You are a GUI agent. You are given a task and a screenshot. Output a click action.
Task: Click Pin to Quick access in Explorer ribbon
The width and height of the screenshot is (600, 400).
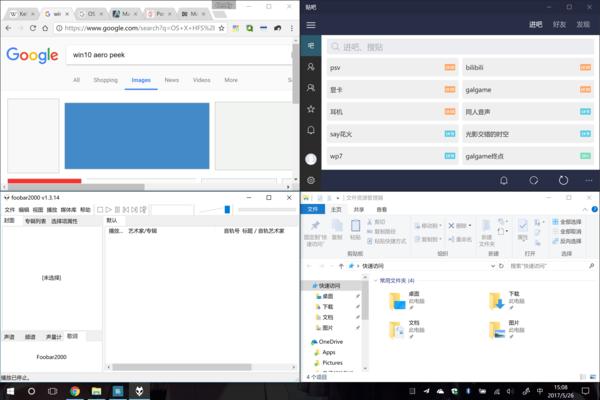pyautogui.click(x=315, y=233)
